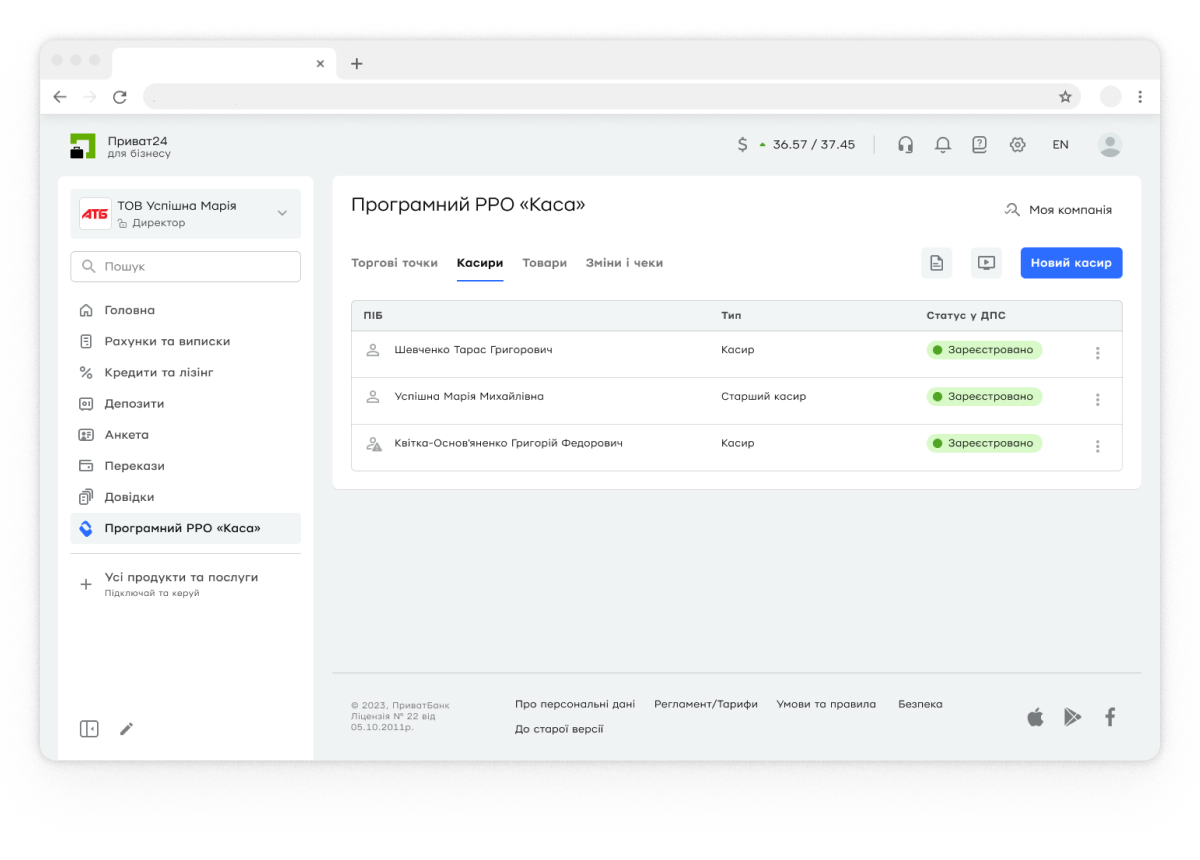Expand ТОВ Успішна Марія company dropdown
This screenshot has height=860, width=1200.
(x=282, y=213)
